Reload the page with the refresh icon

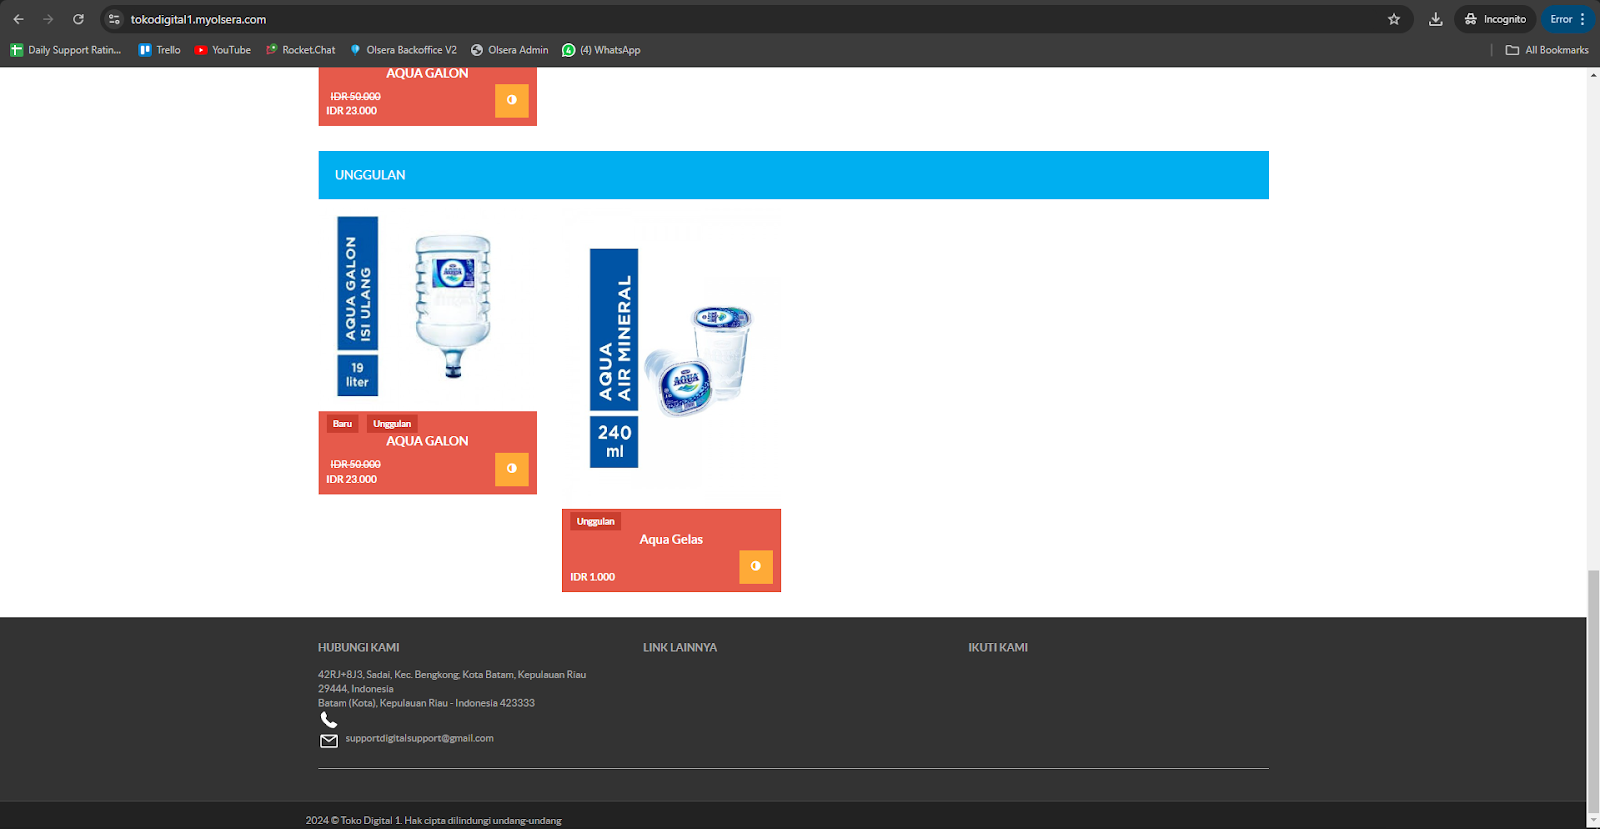coord(78,19)
